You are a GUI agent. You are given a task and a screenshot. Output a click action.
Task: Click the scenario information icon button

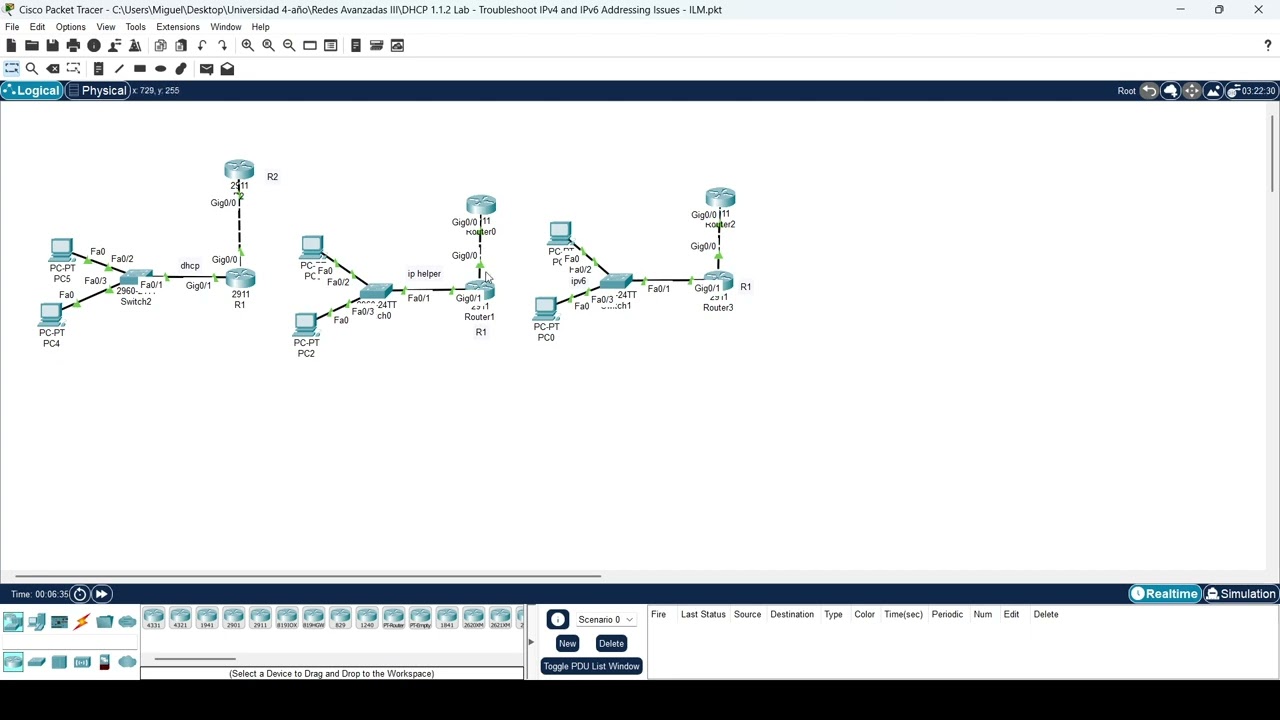pyautogui.click(x=557, y=620)
